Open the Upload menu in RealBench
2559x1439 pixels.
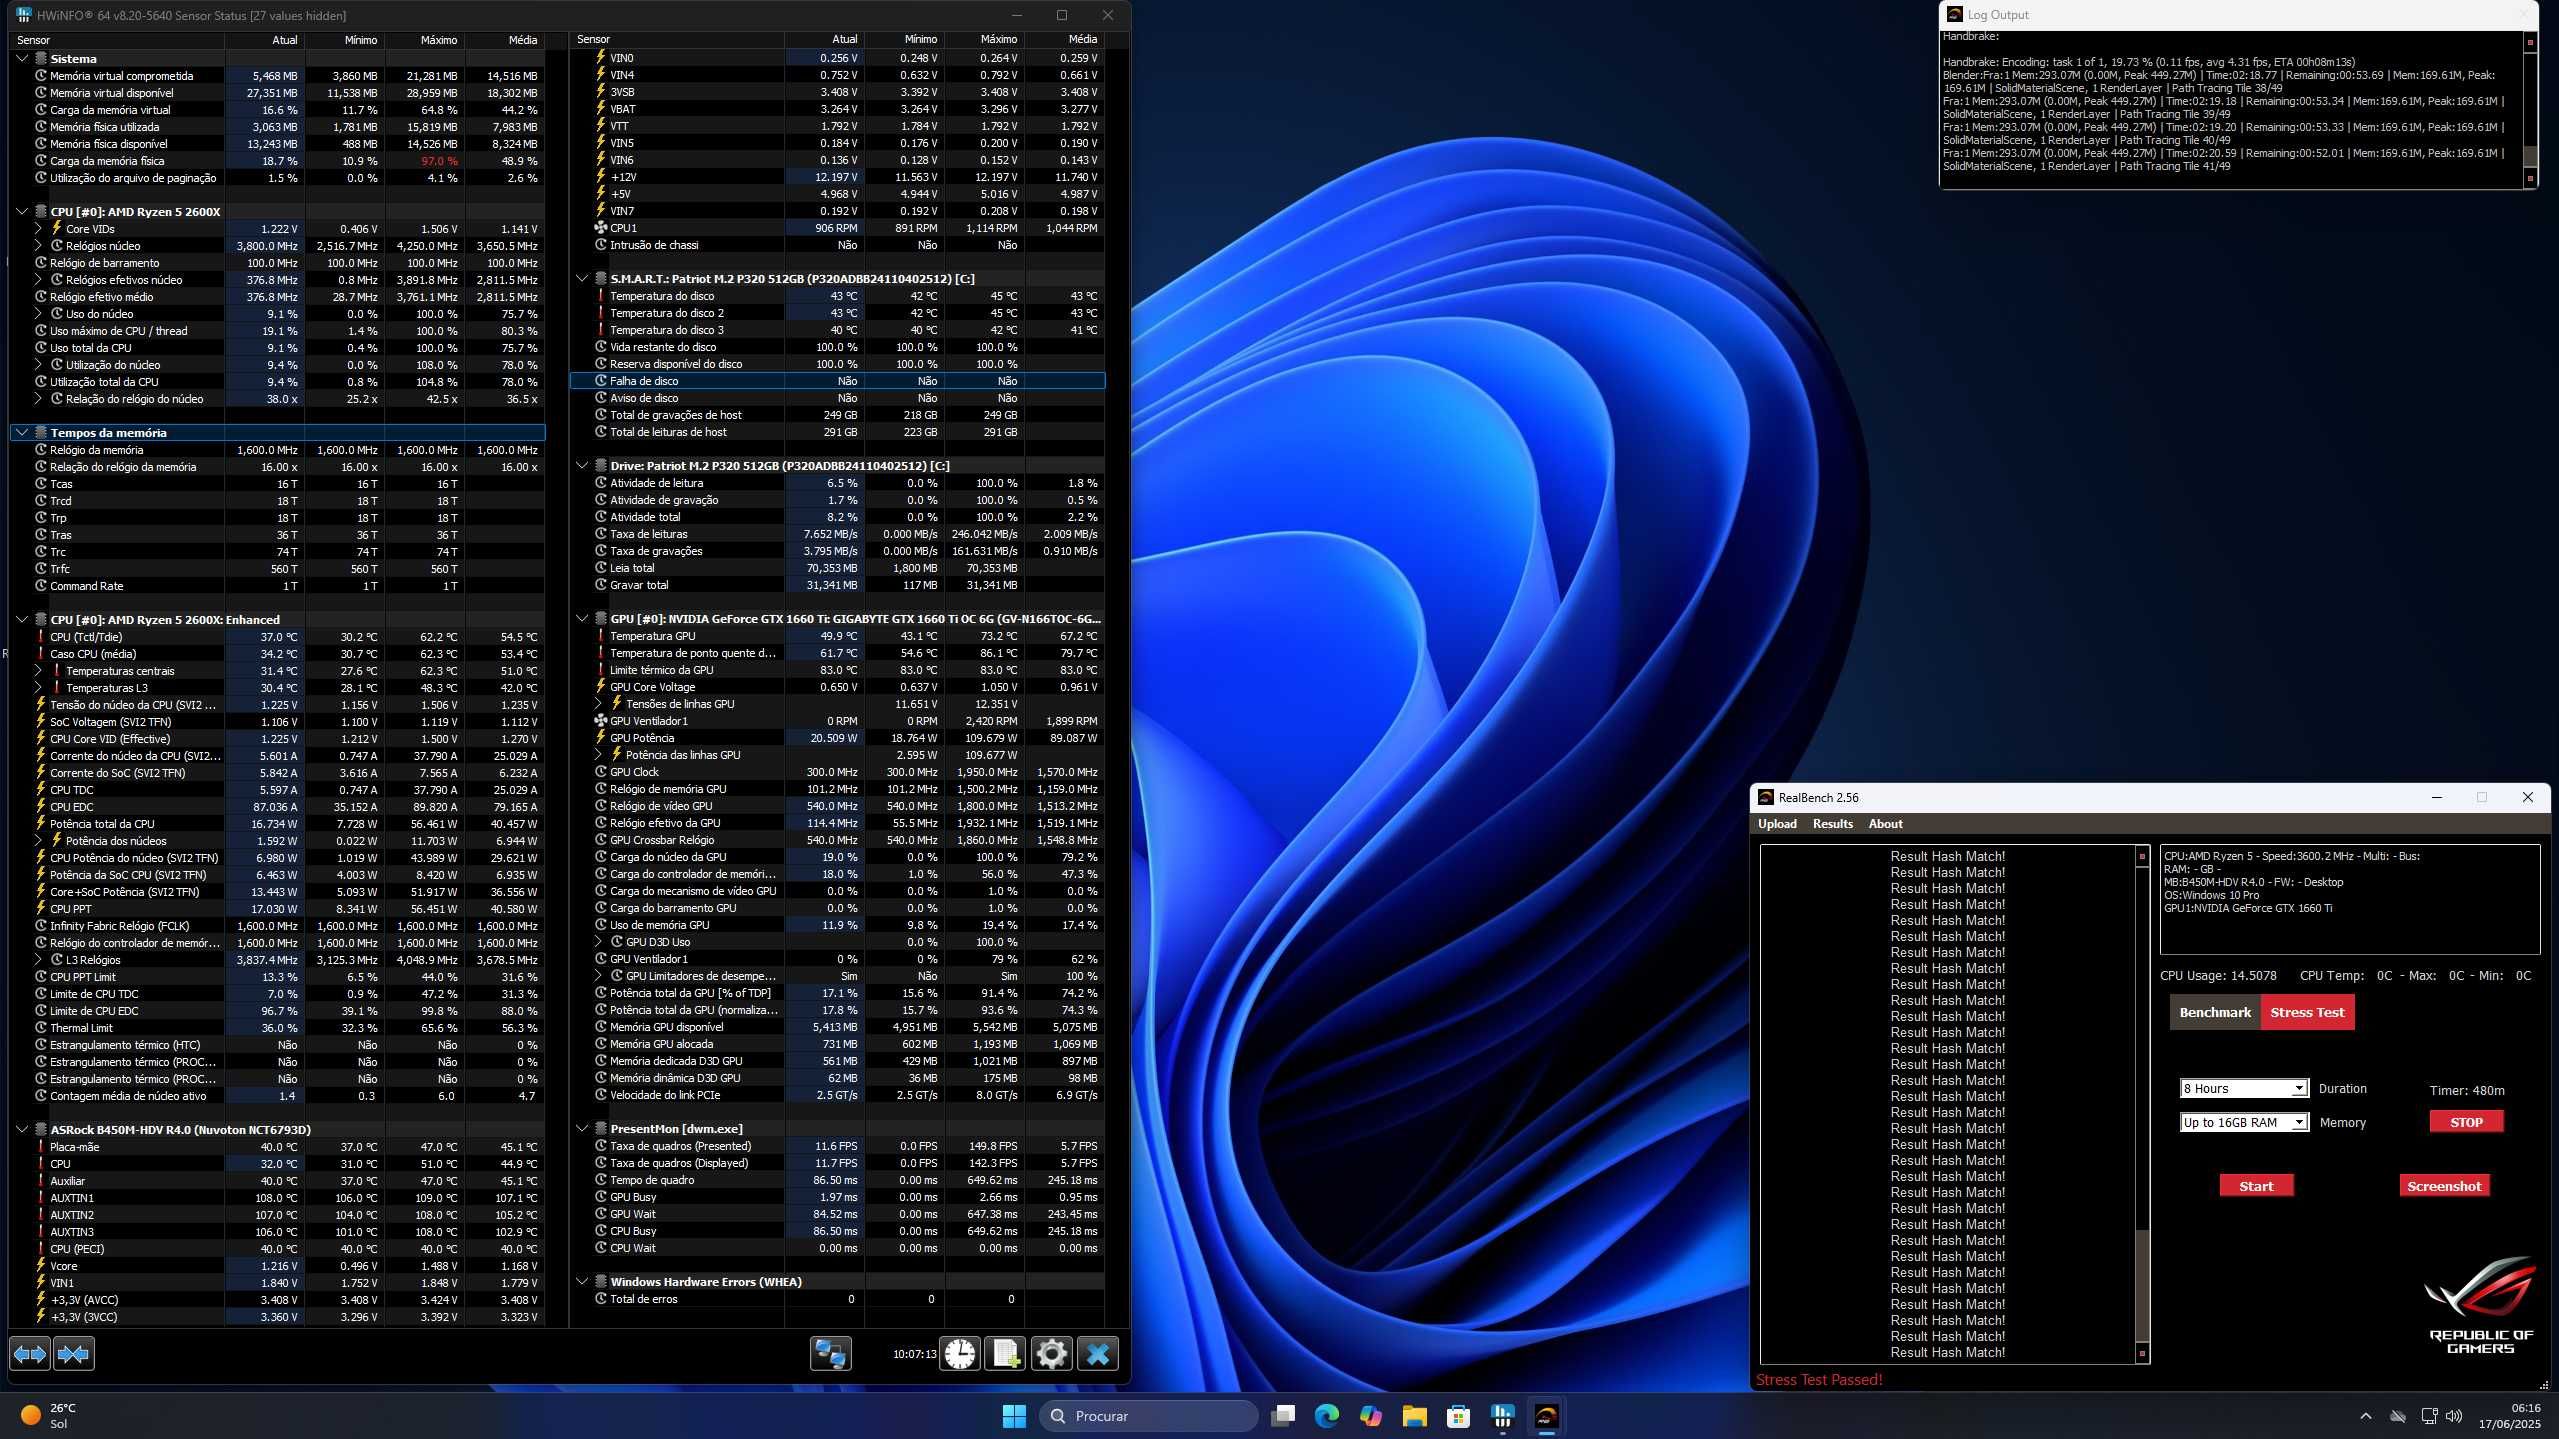[x=1777, y=824]
